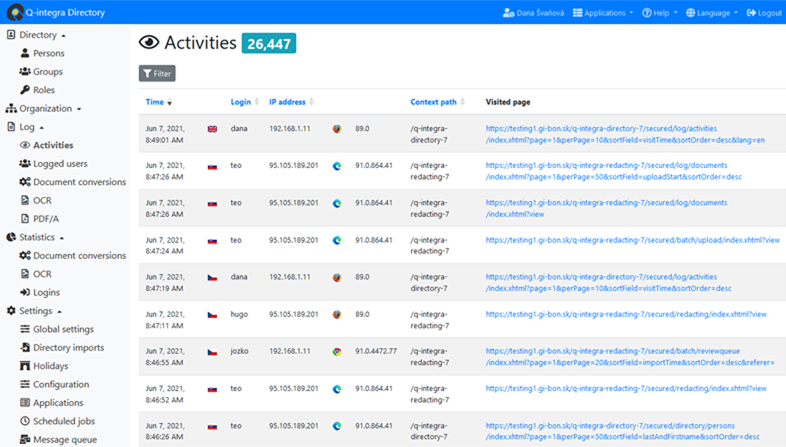Open OCR under Statistics
This screenshot has width=786, height=447.
click(x=42, y=274)
